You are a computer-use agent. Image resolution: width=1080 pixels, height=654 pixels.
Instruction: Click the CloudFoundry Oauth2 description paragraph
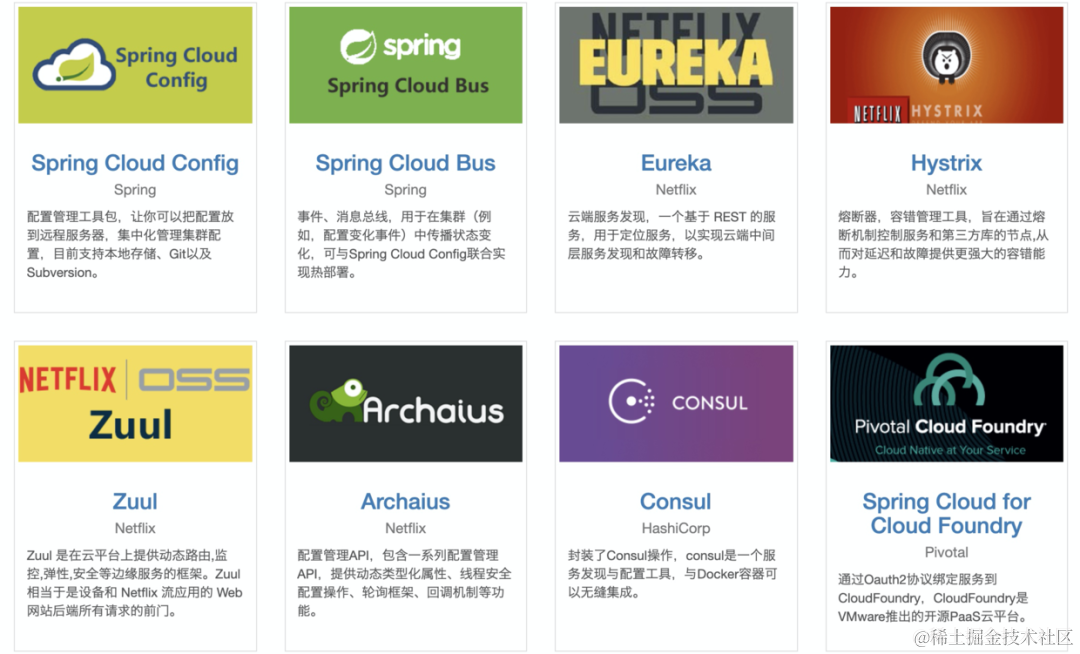[934, 598]
